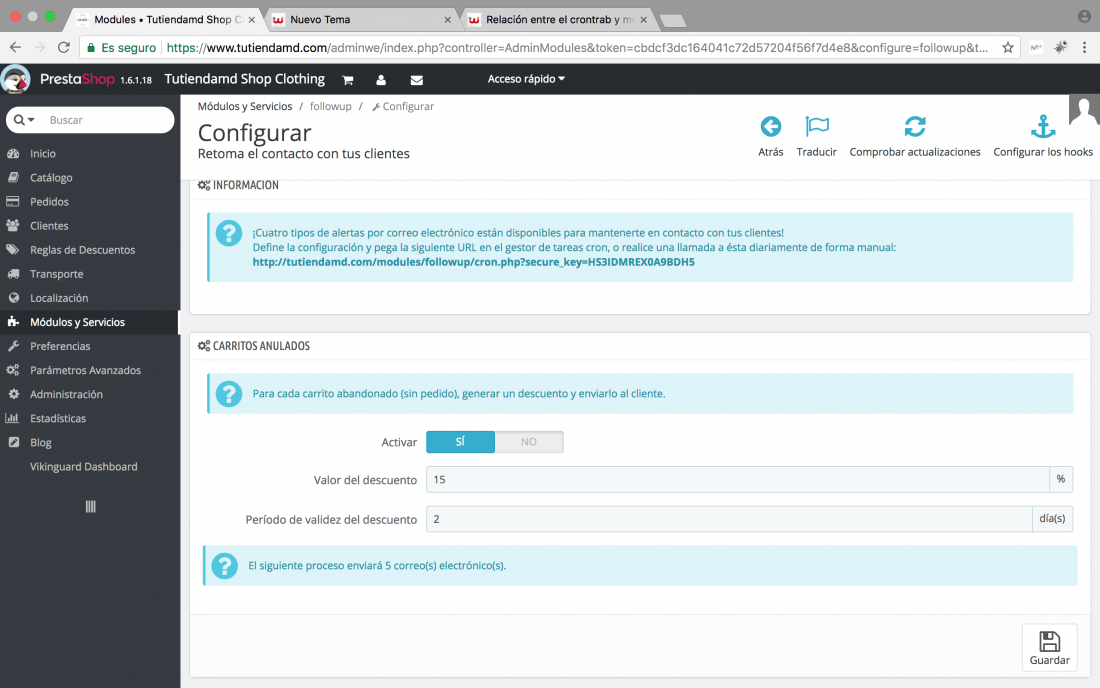Open the Chrome three-dot menu
Screen dimensions: 1100x688
pyautogui.click(x=1085, y=48)
